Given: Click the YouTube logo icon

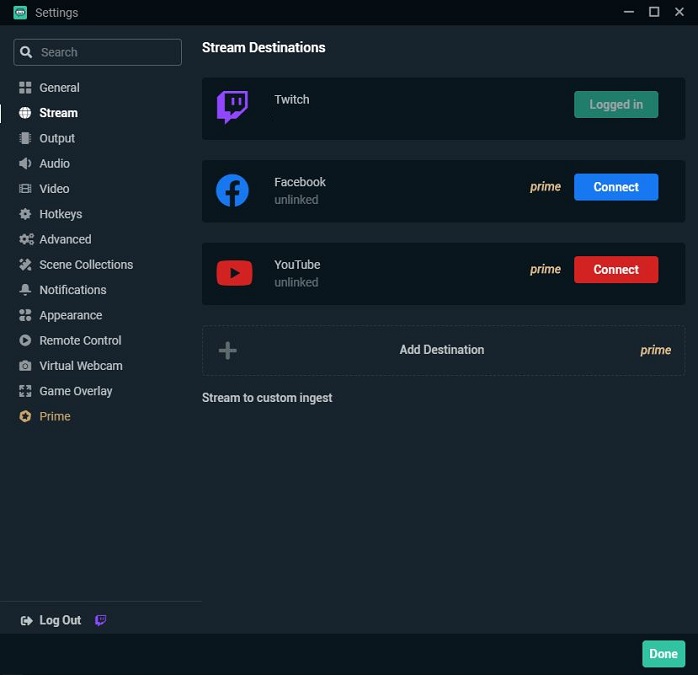Looking at the screenshot, I should [x=235, y=273].
